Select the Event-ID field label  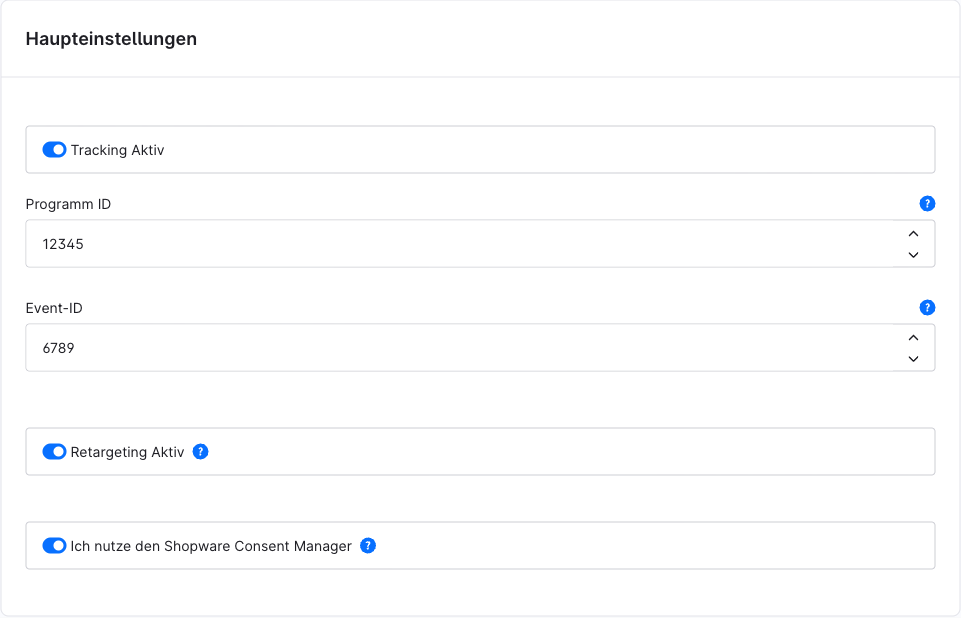pos(54,308)
